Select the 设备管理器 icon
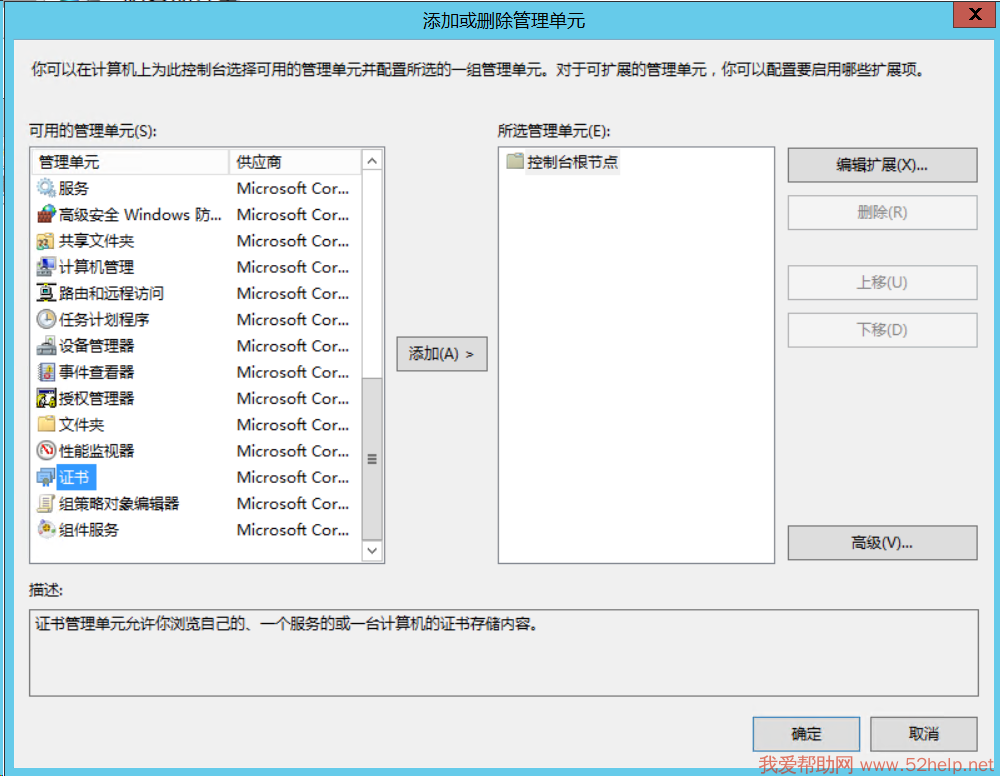This screenshot has height=776, width=1000. 46,346
